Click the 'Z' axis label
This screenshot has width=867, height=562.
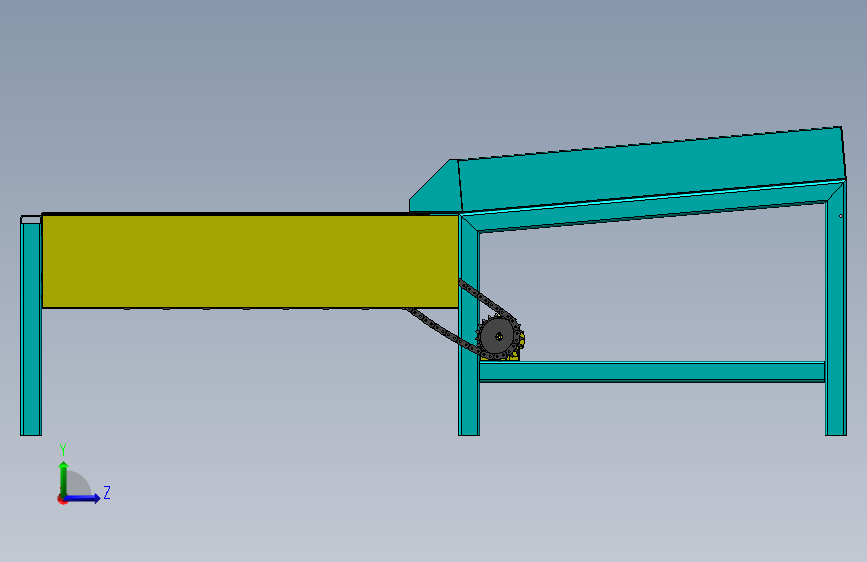tap(107, 492)
